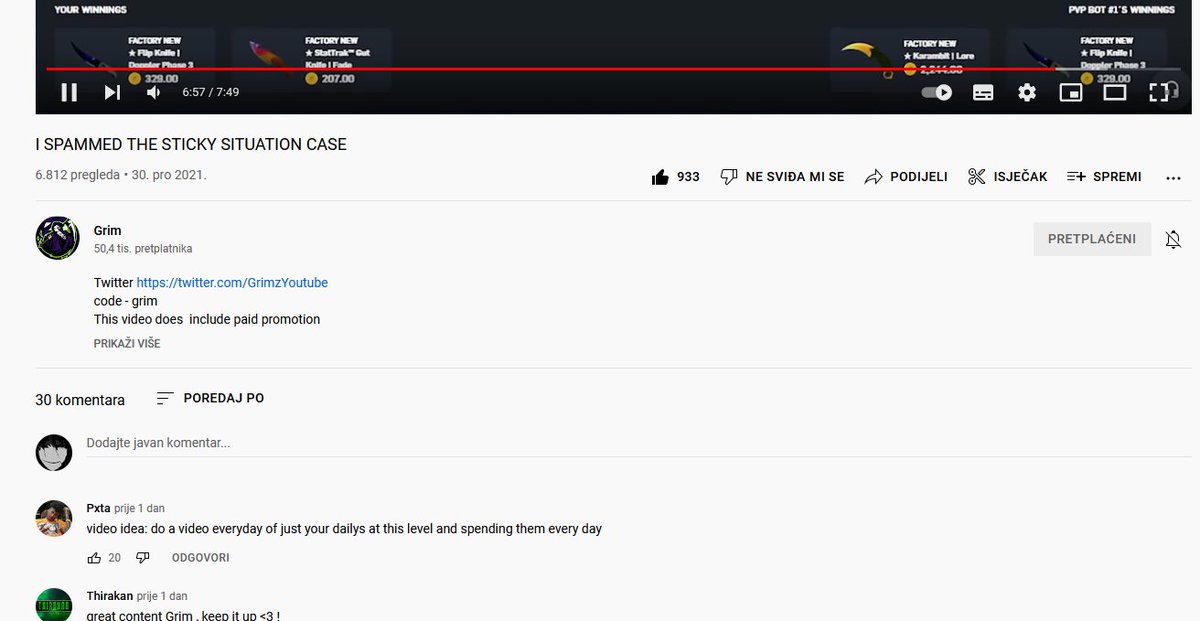Like the video with 933 likes
Viewport: 1200px width, 621px height.
(x=676, y=176)
